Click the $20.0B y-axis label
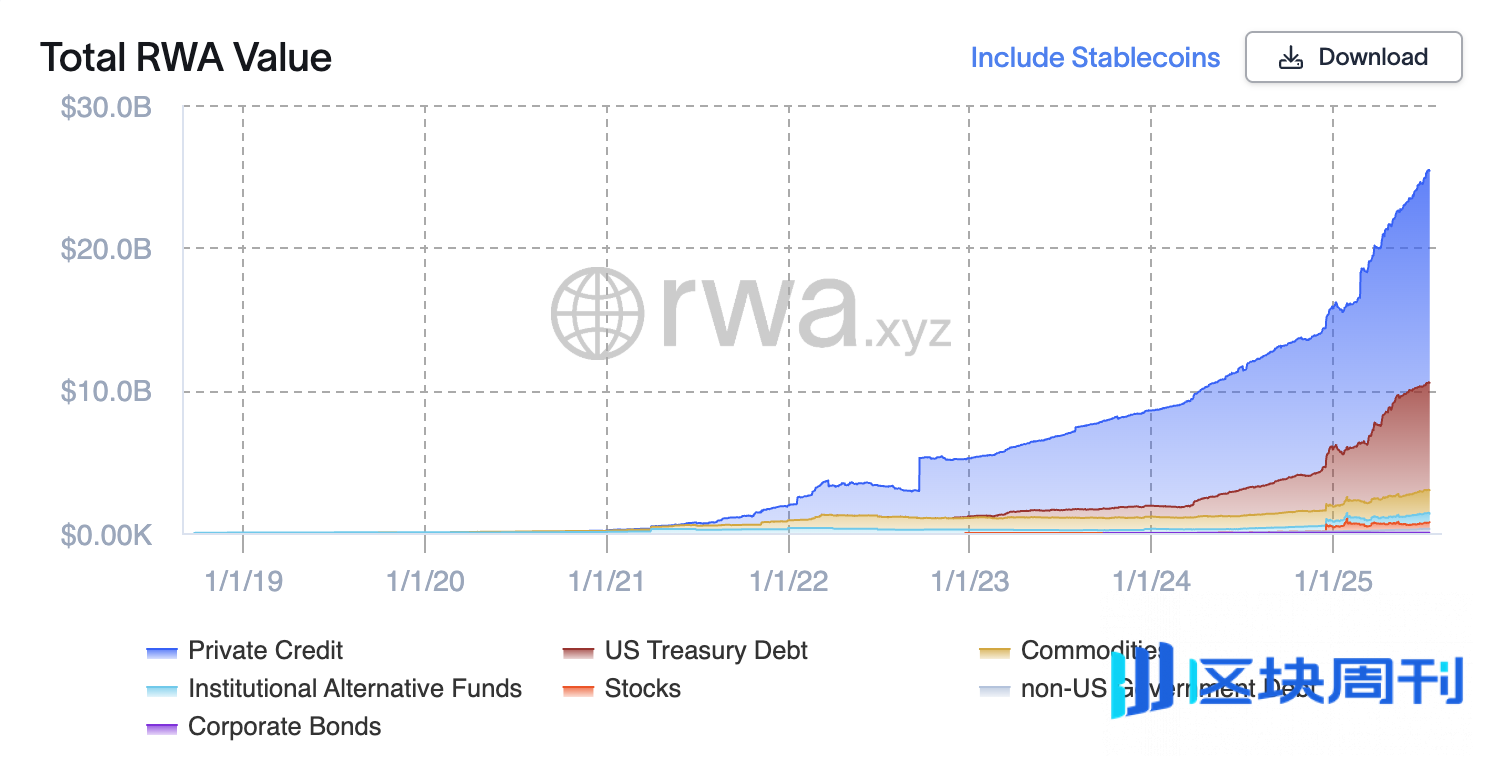Viewport: 1494px width, 772px height. pos(106,248)
